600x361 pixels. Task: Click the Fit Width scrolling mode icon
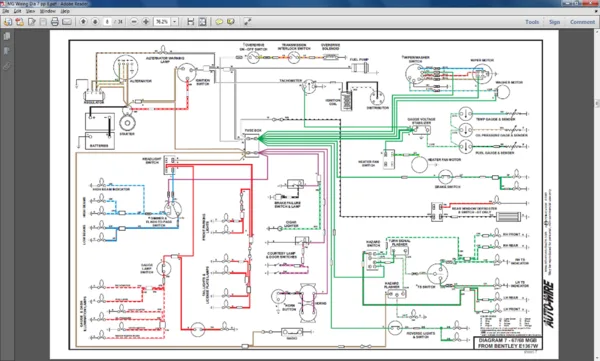[x=191, y=22]
